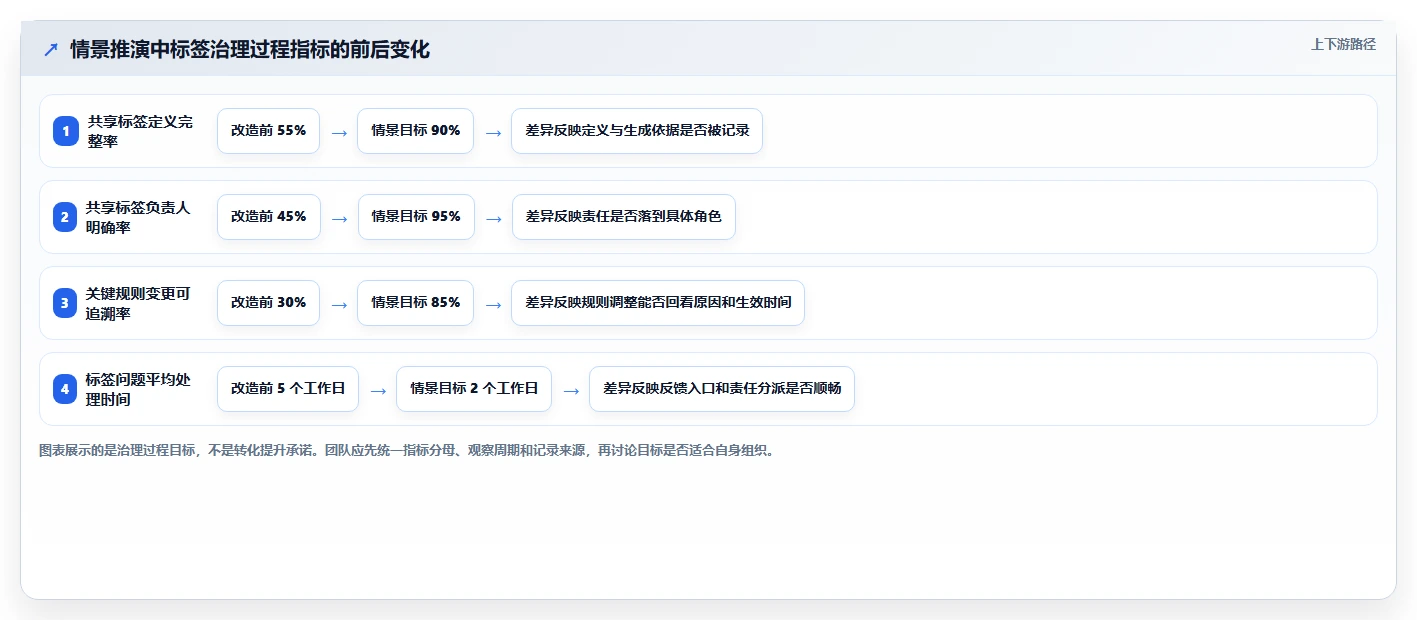
Task: Click the arrow after the 情景目标 90% chip
Action: tap(493, 132)
